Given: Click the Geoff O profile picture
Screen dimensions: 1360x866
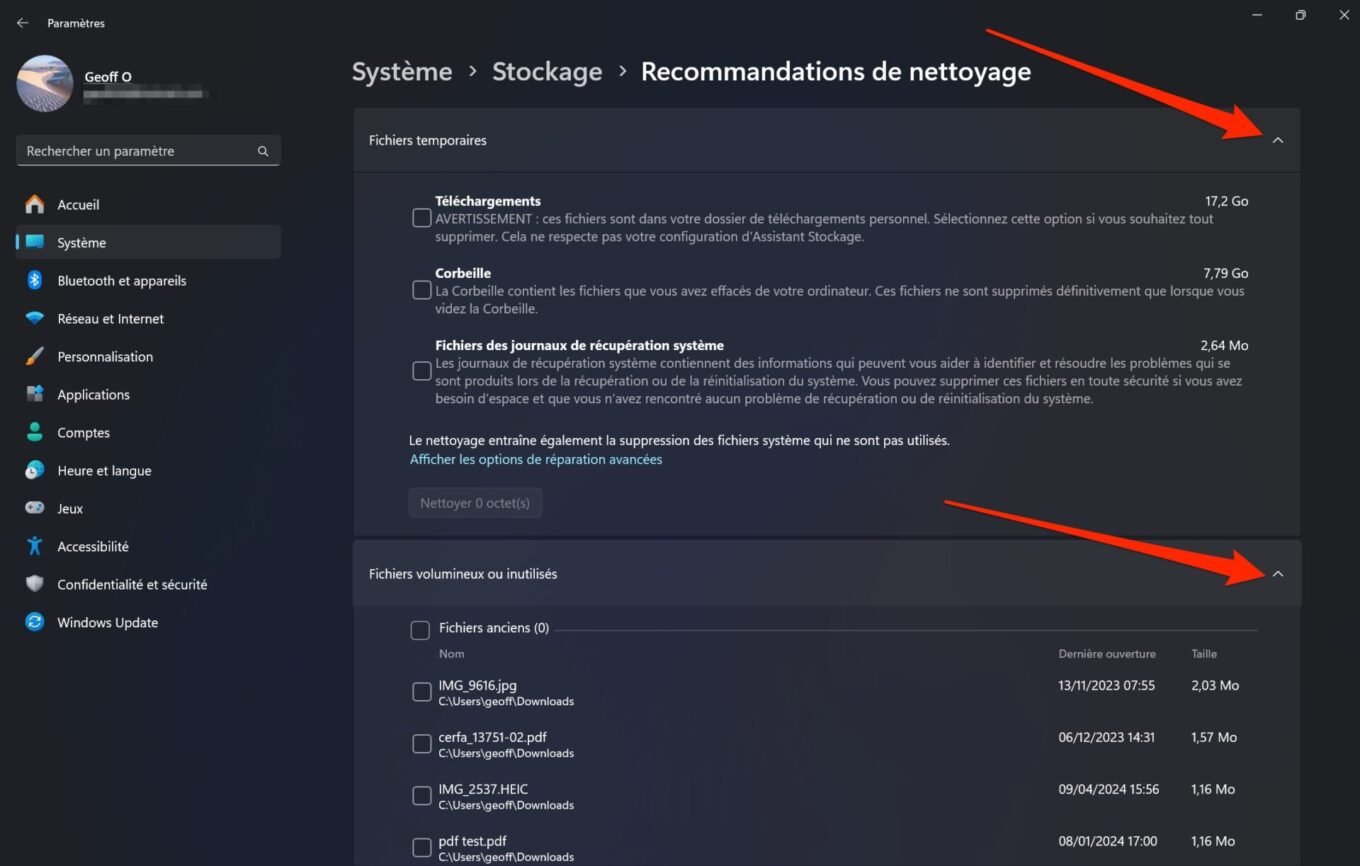Looking at the screenshot, I should tap(45, 84).
